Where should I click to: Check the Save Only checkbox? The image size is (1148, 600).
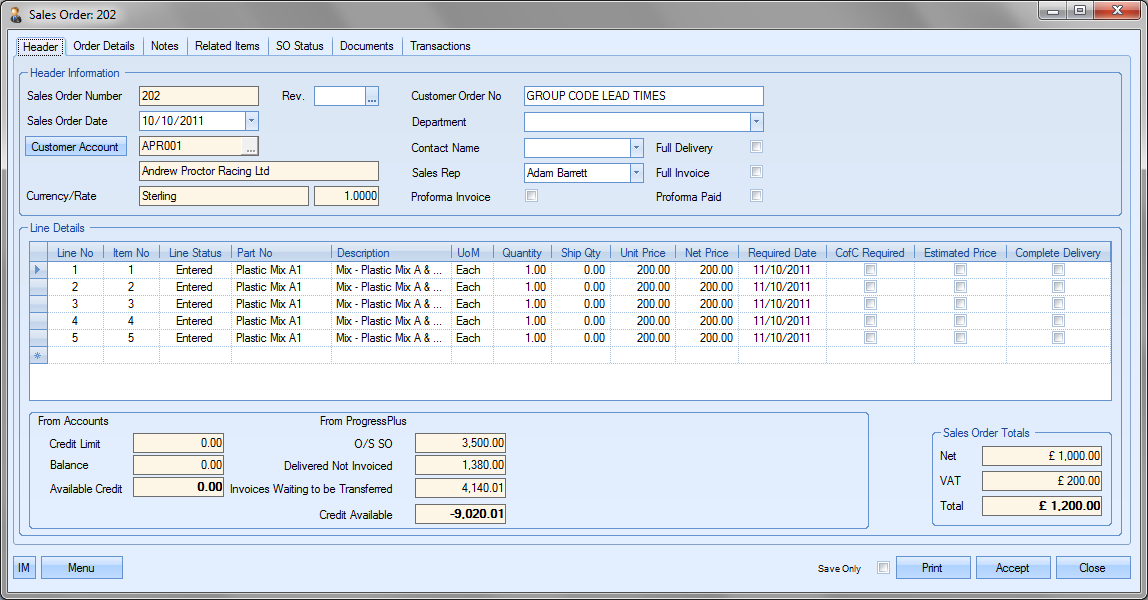coord(883,568)
